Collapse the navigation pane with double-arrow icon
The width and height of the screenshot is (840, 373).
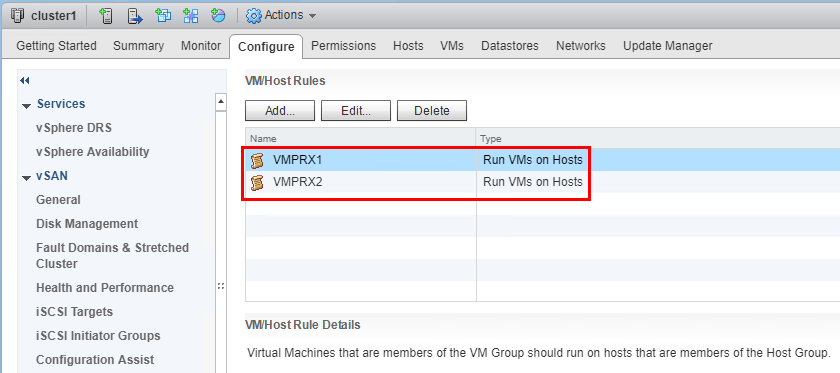pyautogui.click(x=24, y=81)
